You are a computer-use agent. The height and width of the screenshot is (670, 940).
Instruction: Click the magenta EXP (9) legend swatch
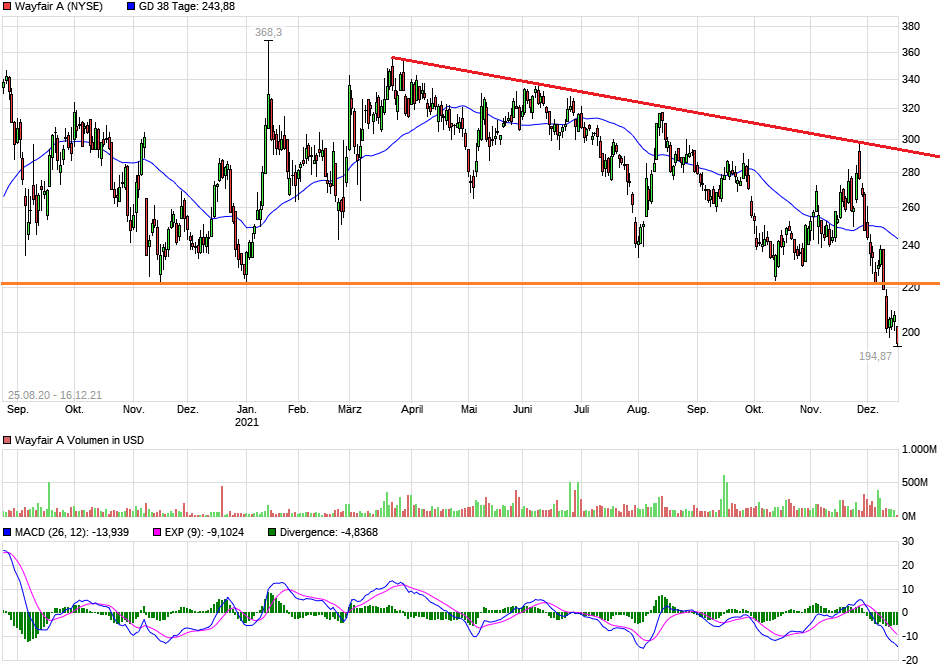(157, 532)
